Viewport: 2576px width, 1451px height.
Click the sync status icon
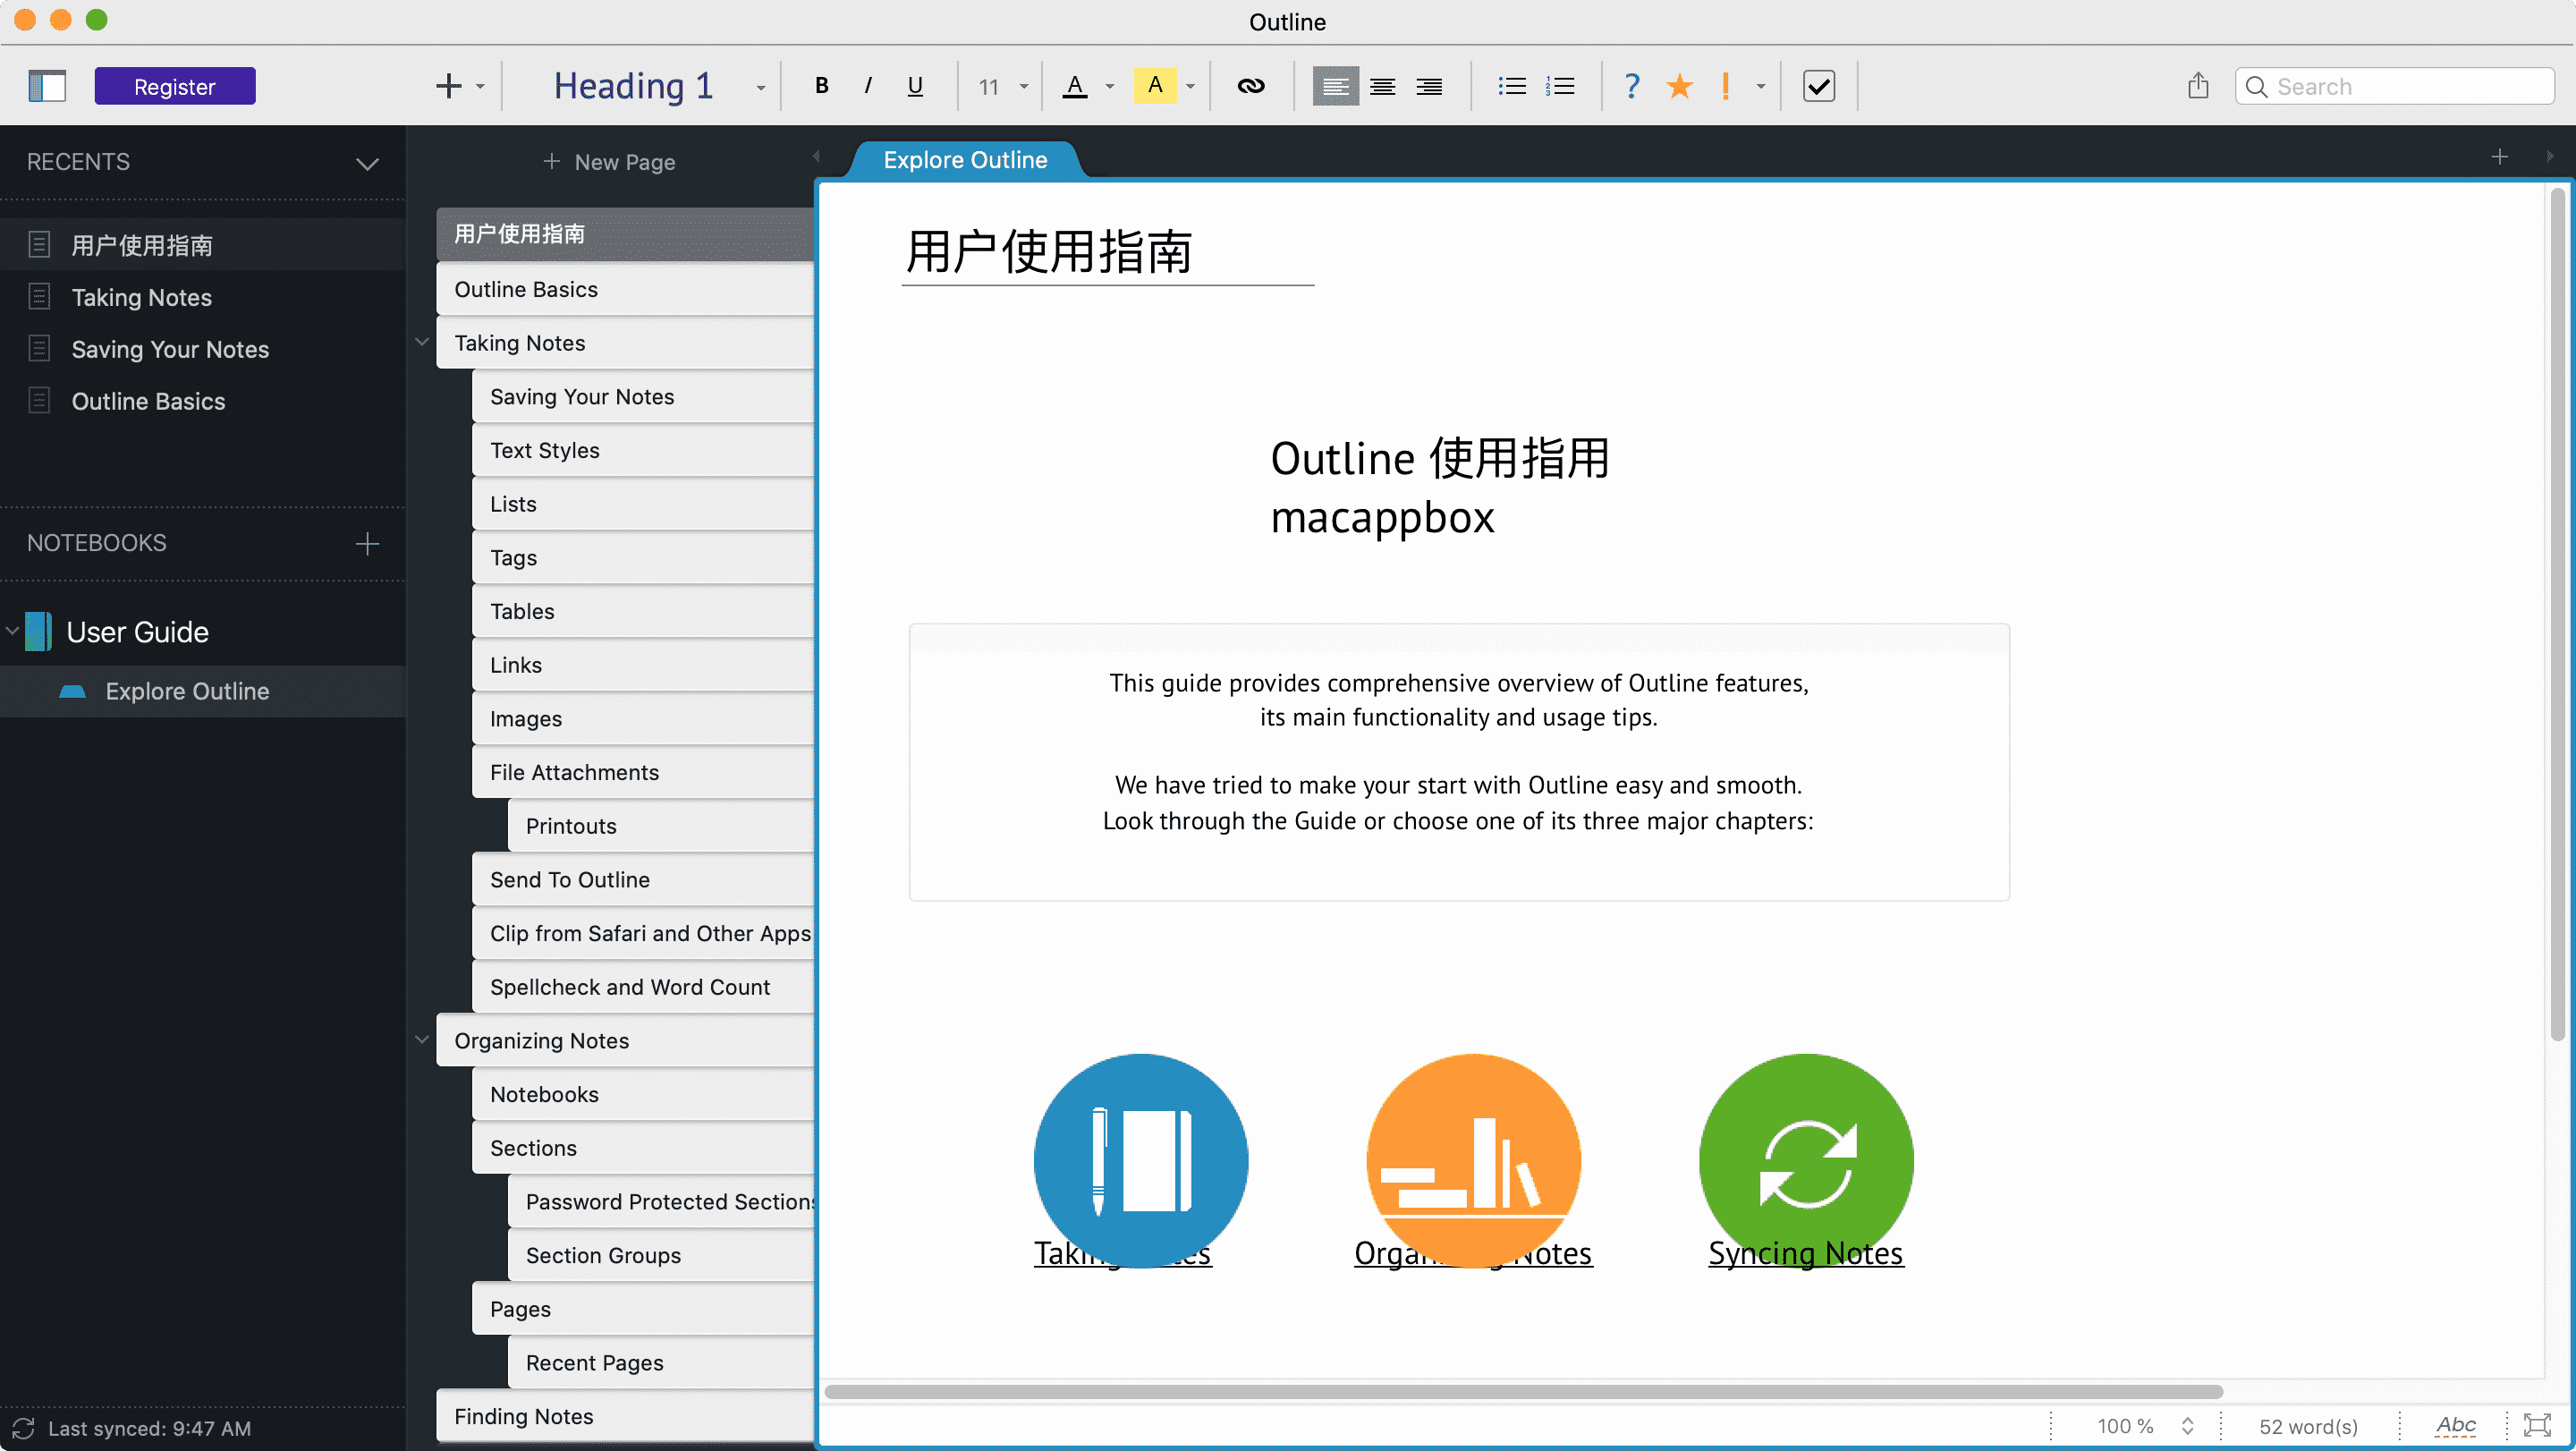click(24, 1428)
